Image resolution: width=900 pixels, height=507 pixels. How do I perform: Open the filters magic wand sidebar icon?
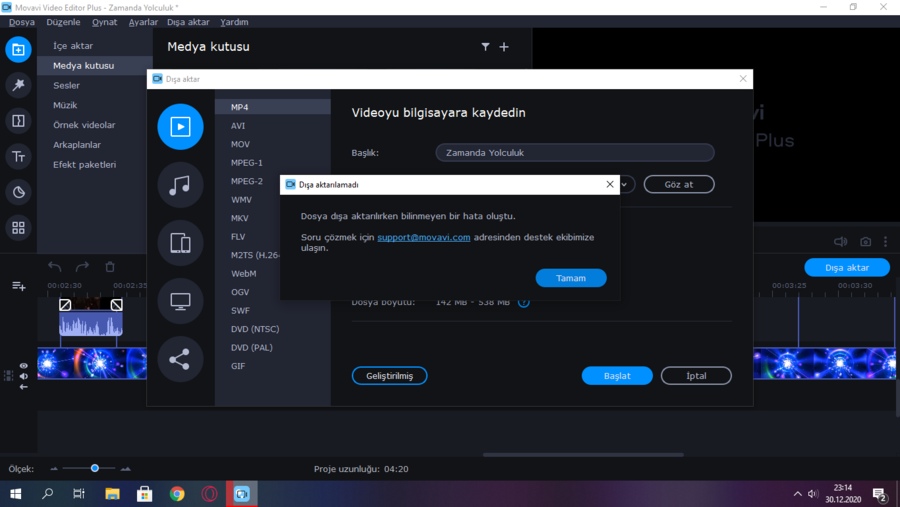pyautogui.click(x=18, y=85)
